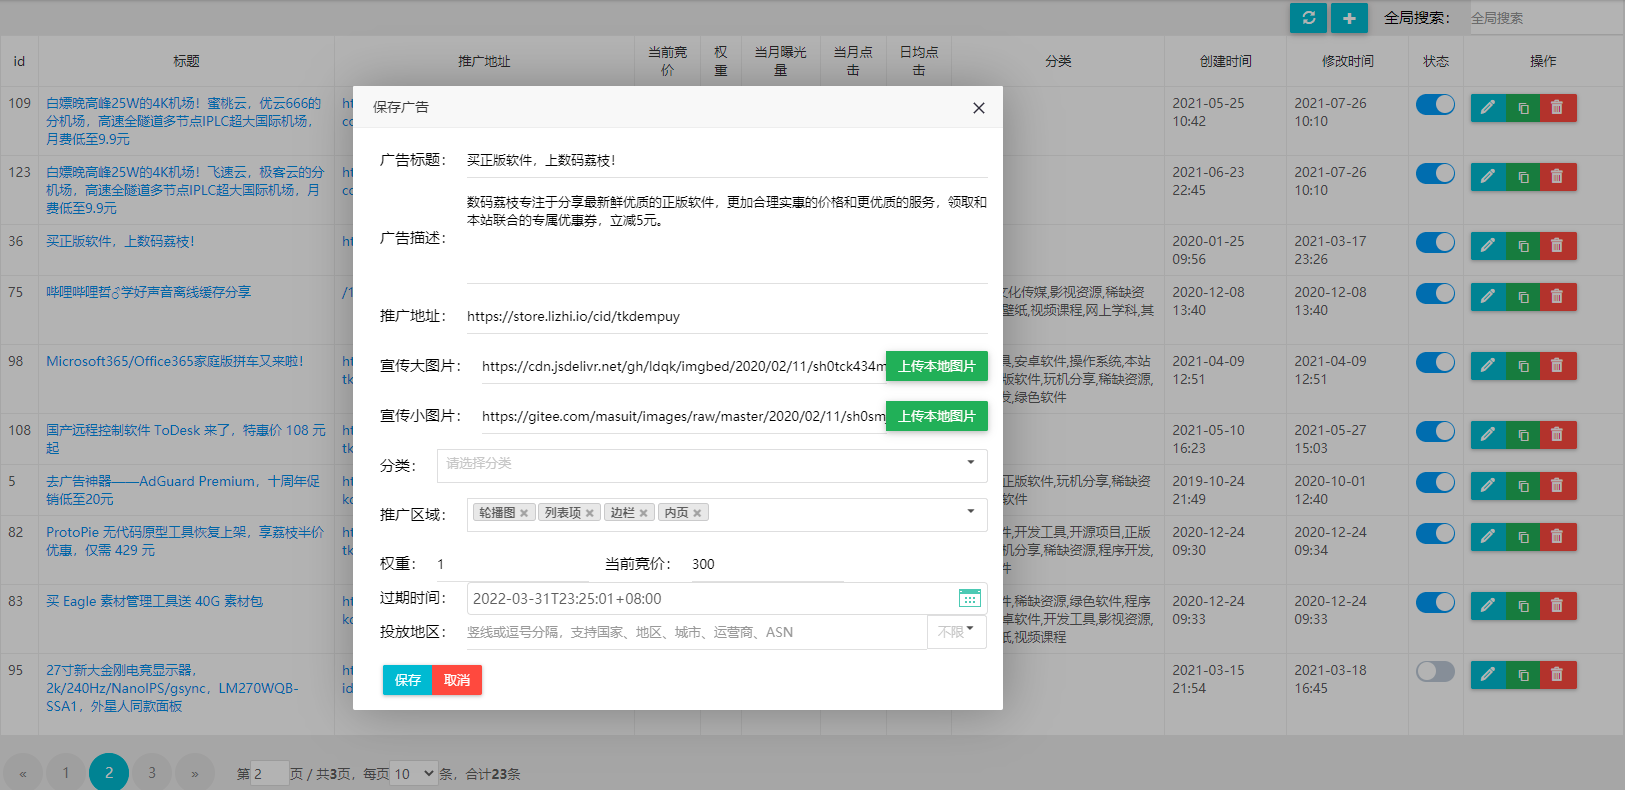Toggle the status switch for row 109
The image size is (1625, 790).
point(1435,105)
